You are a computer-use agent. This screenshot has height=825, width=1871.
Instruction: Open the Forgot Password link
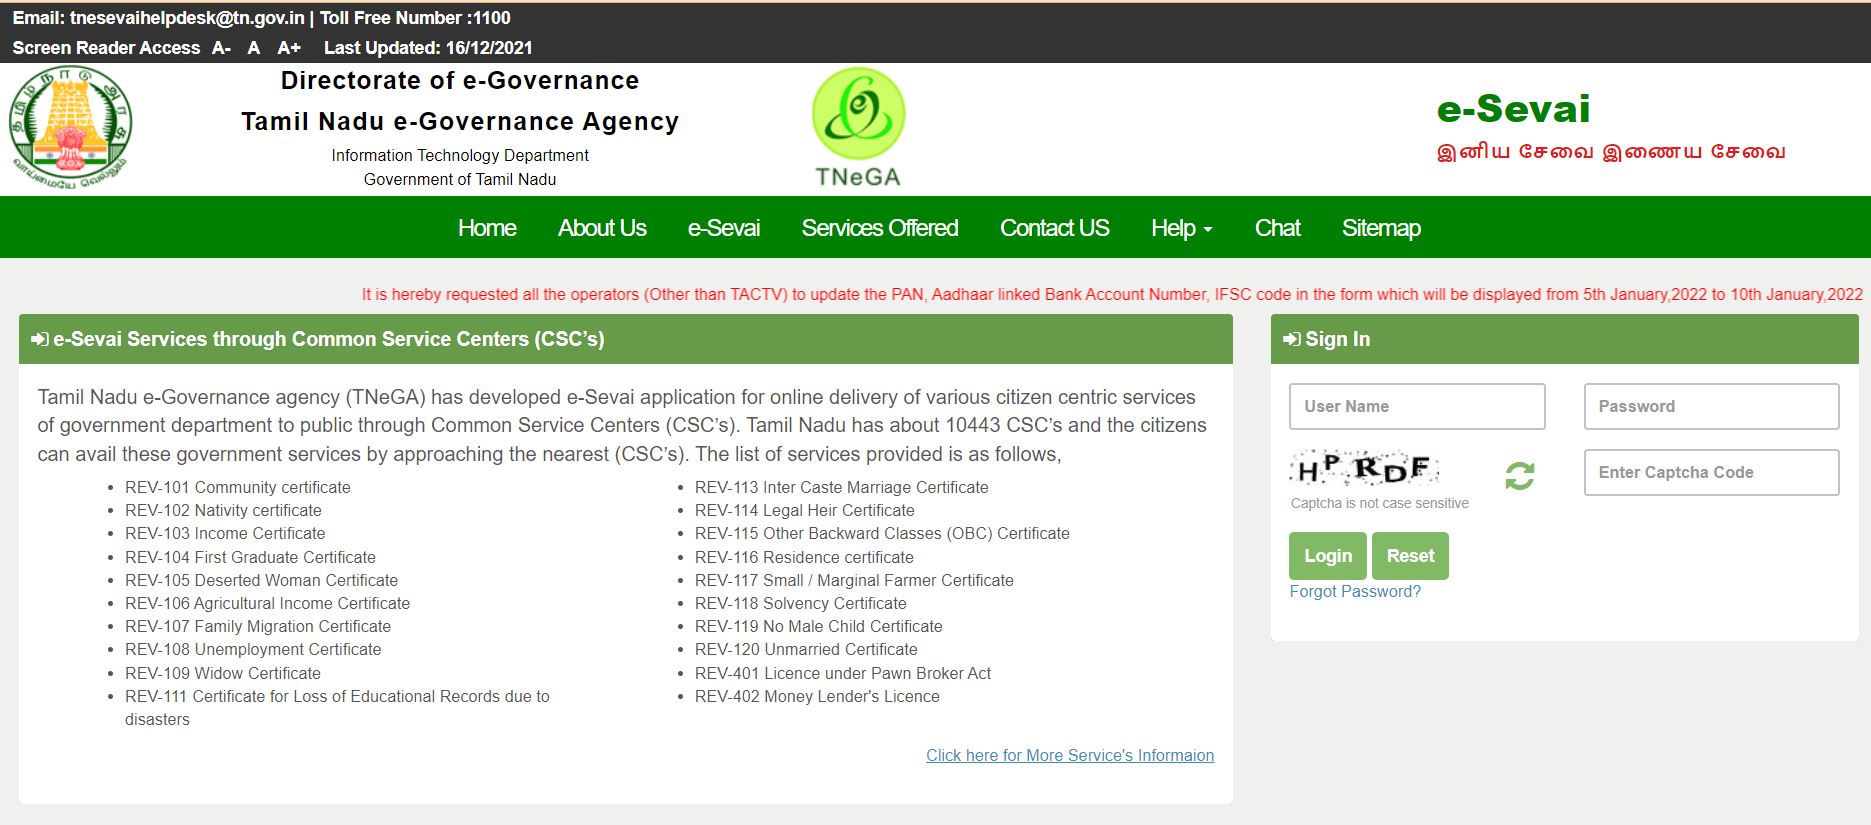(1355, 591)
